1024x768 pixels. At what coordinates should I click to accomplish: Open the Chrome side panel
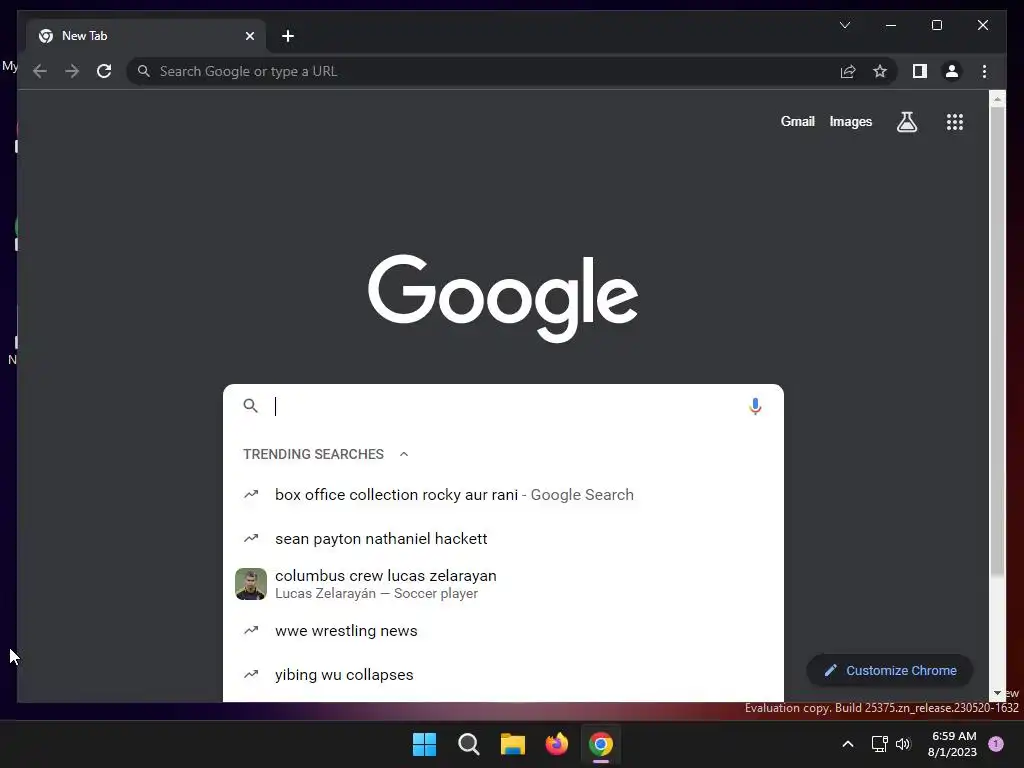tap(920, 71)
